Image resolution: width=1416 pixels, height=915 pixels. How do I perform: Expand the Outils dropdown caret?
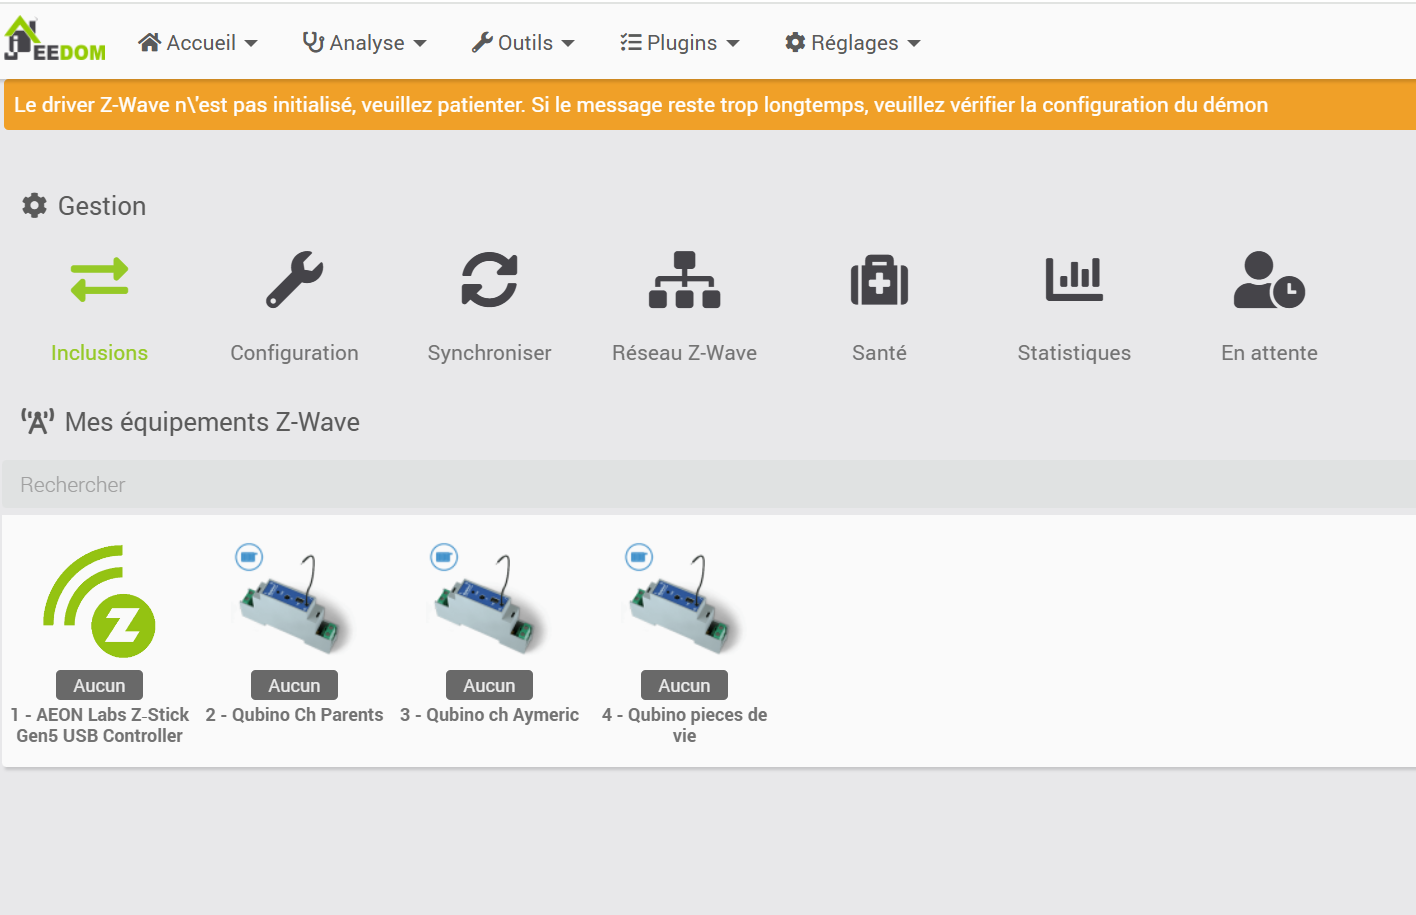pos(568,44)
